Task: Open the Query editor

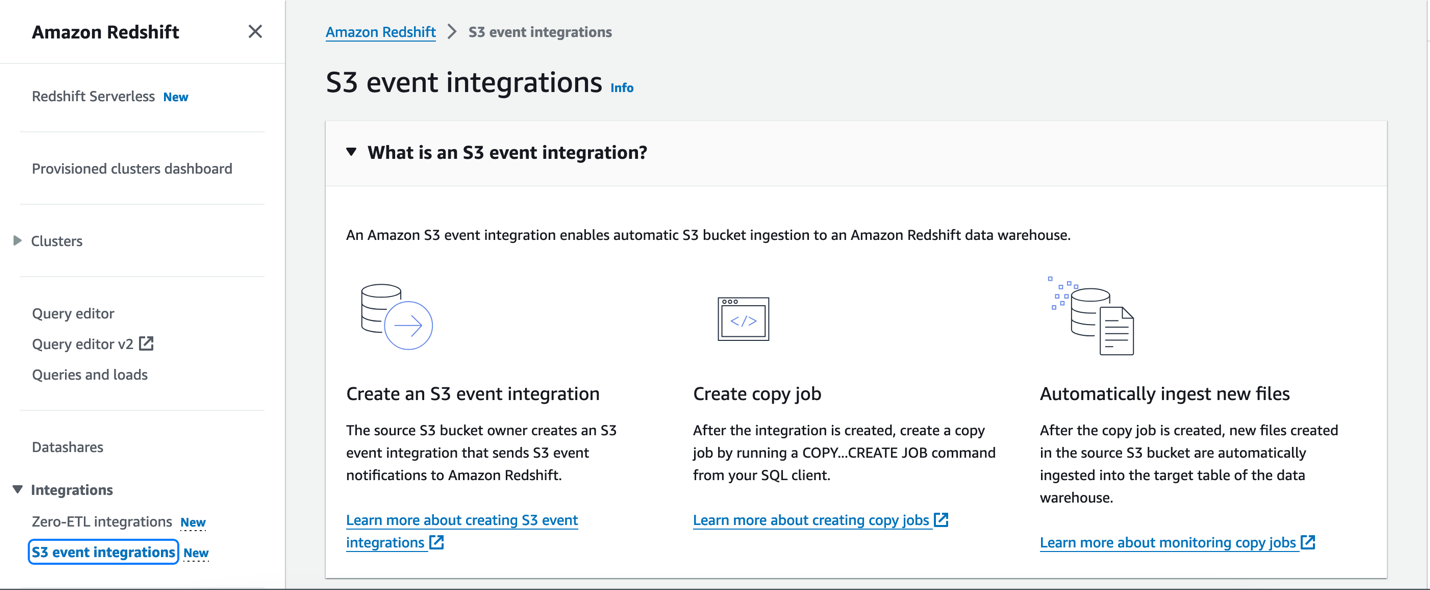Action: tap(73, 314)
